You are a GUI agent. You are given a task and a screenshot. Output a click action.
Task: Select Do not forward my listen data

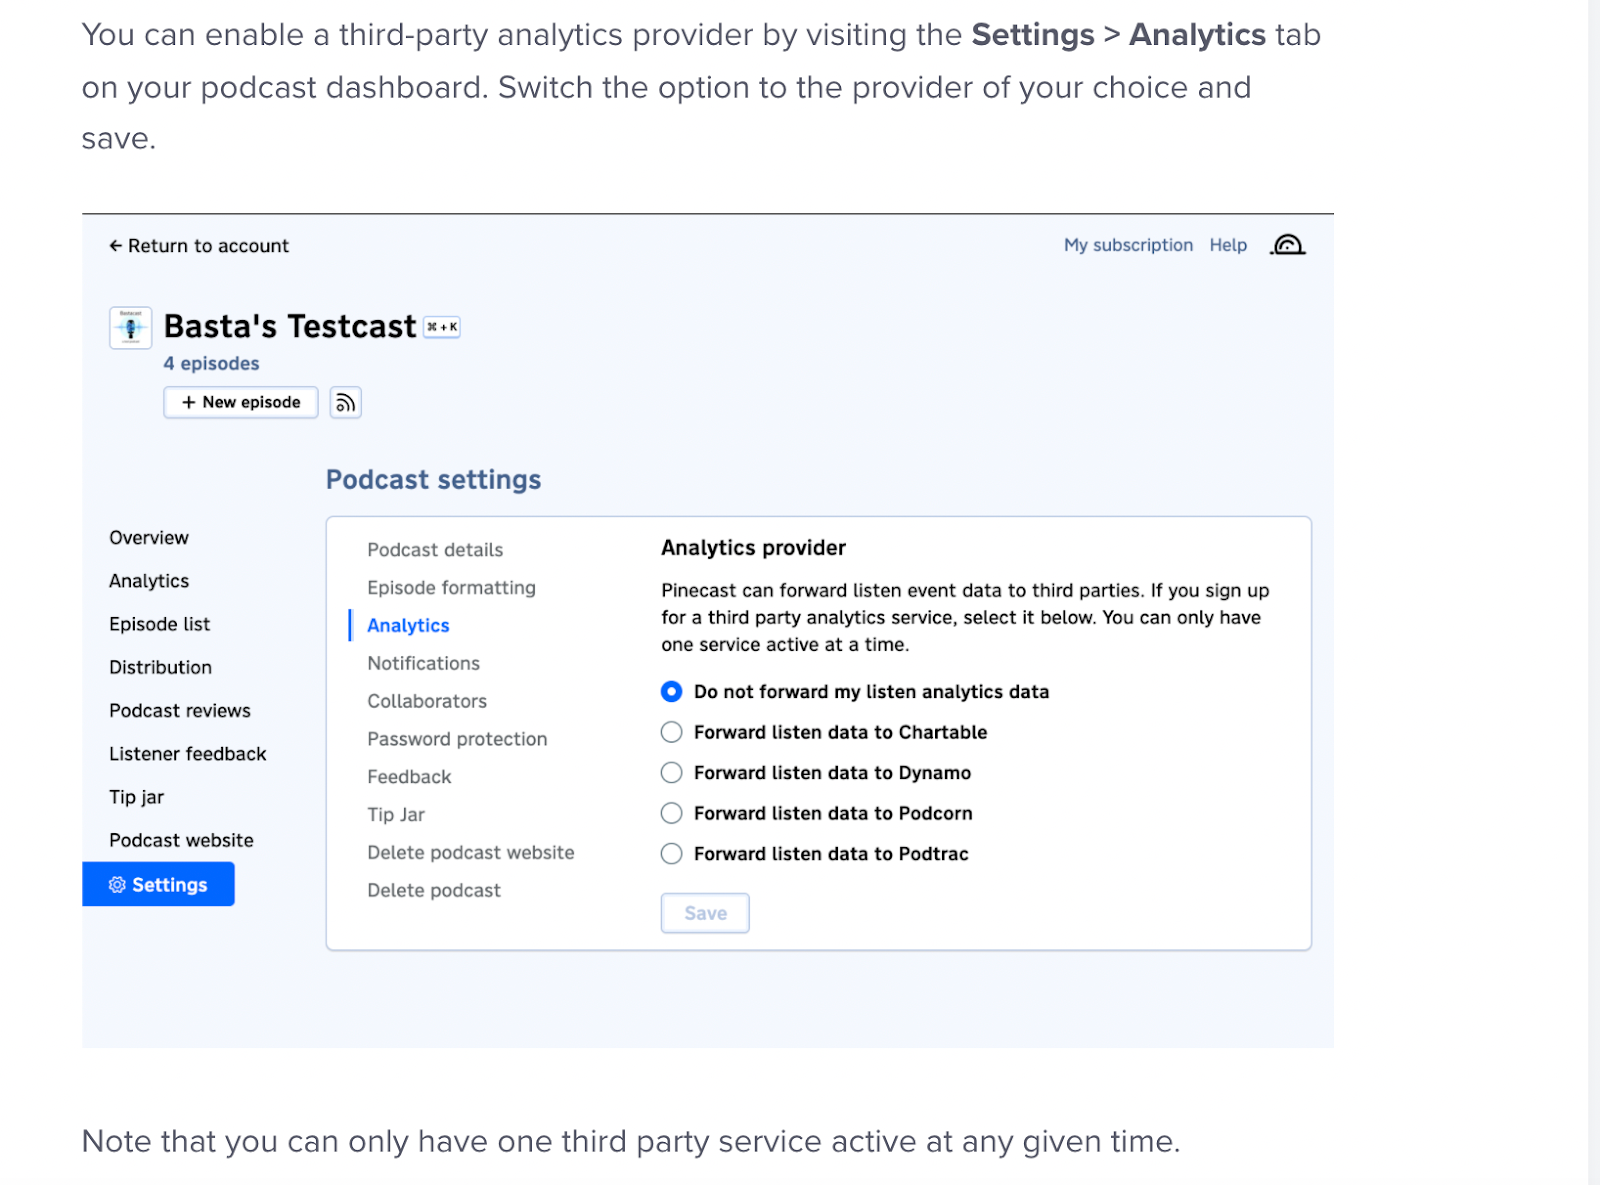pos(672,692)
